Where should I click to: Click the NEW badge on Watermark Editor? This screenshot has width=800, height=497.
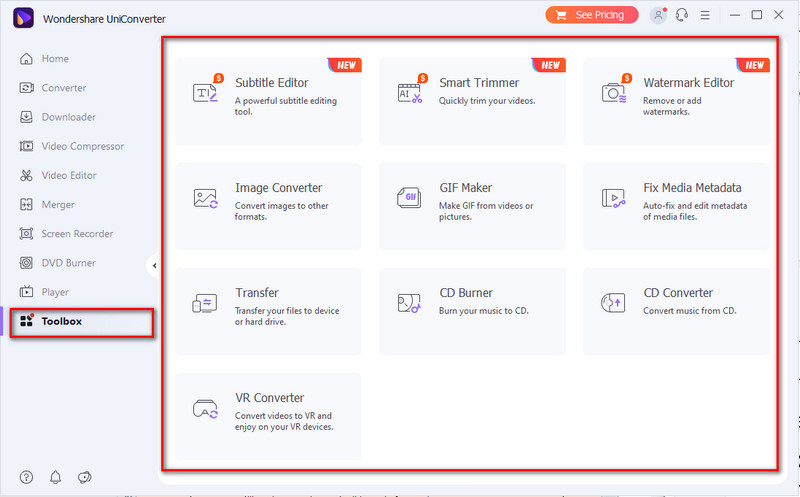click(754, 65)
